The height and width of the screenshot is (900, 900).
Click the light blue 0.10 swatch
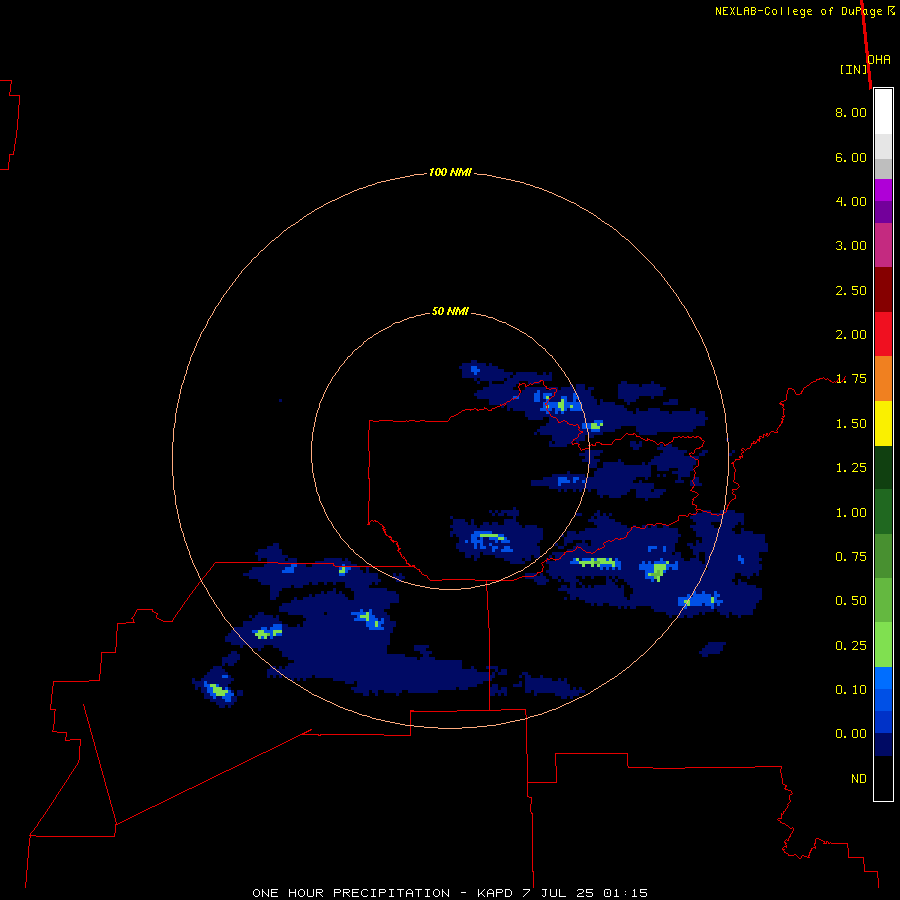coord(883,678)
